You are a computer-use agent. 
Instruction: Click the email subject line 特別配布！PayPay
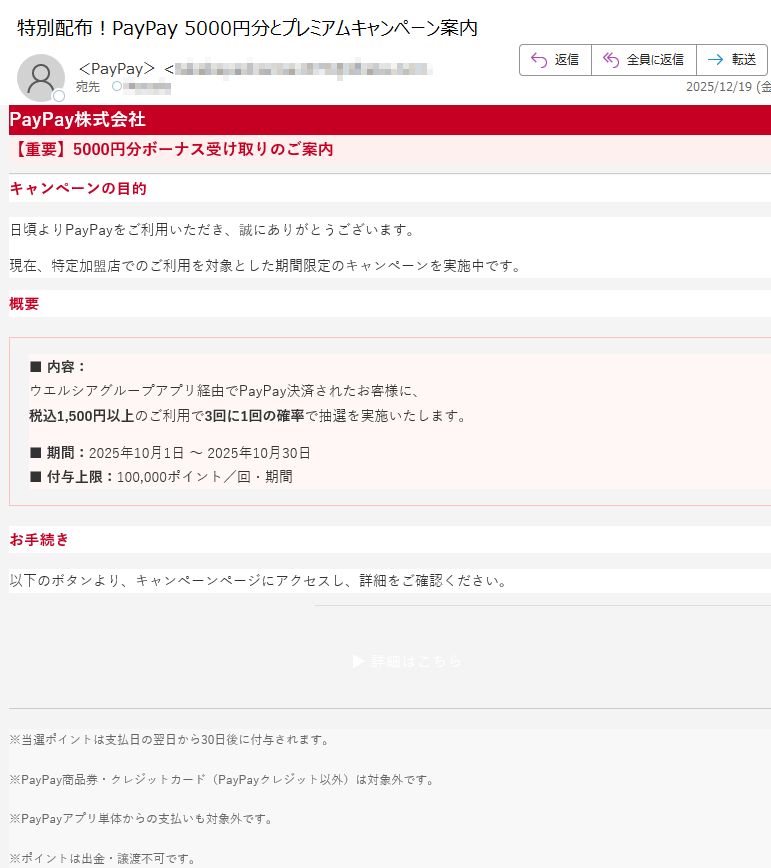(x=247, y=28)
